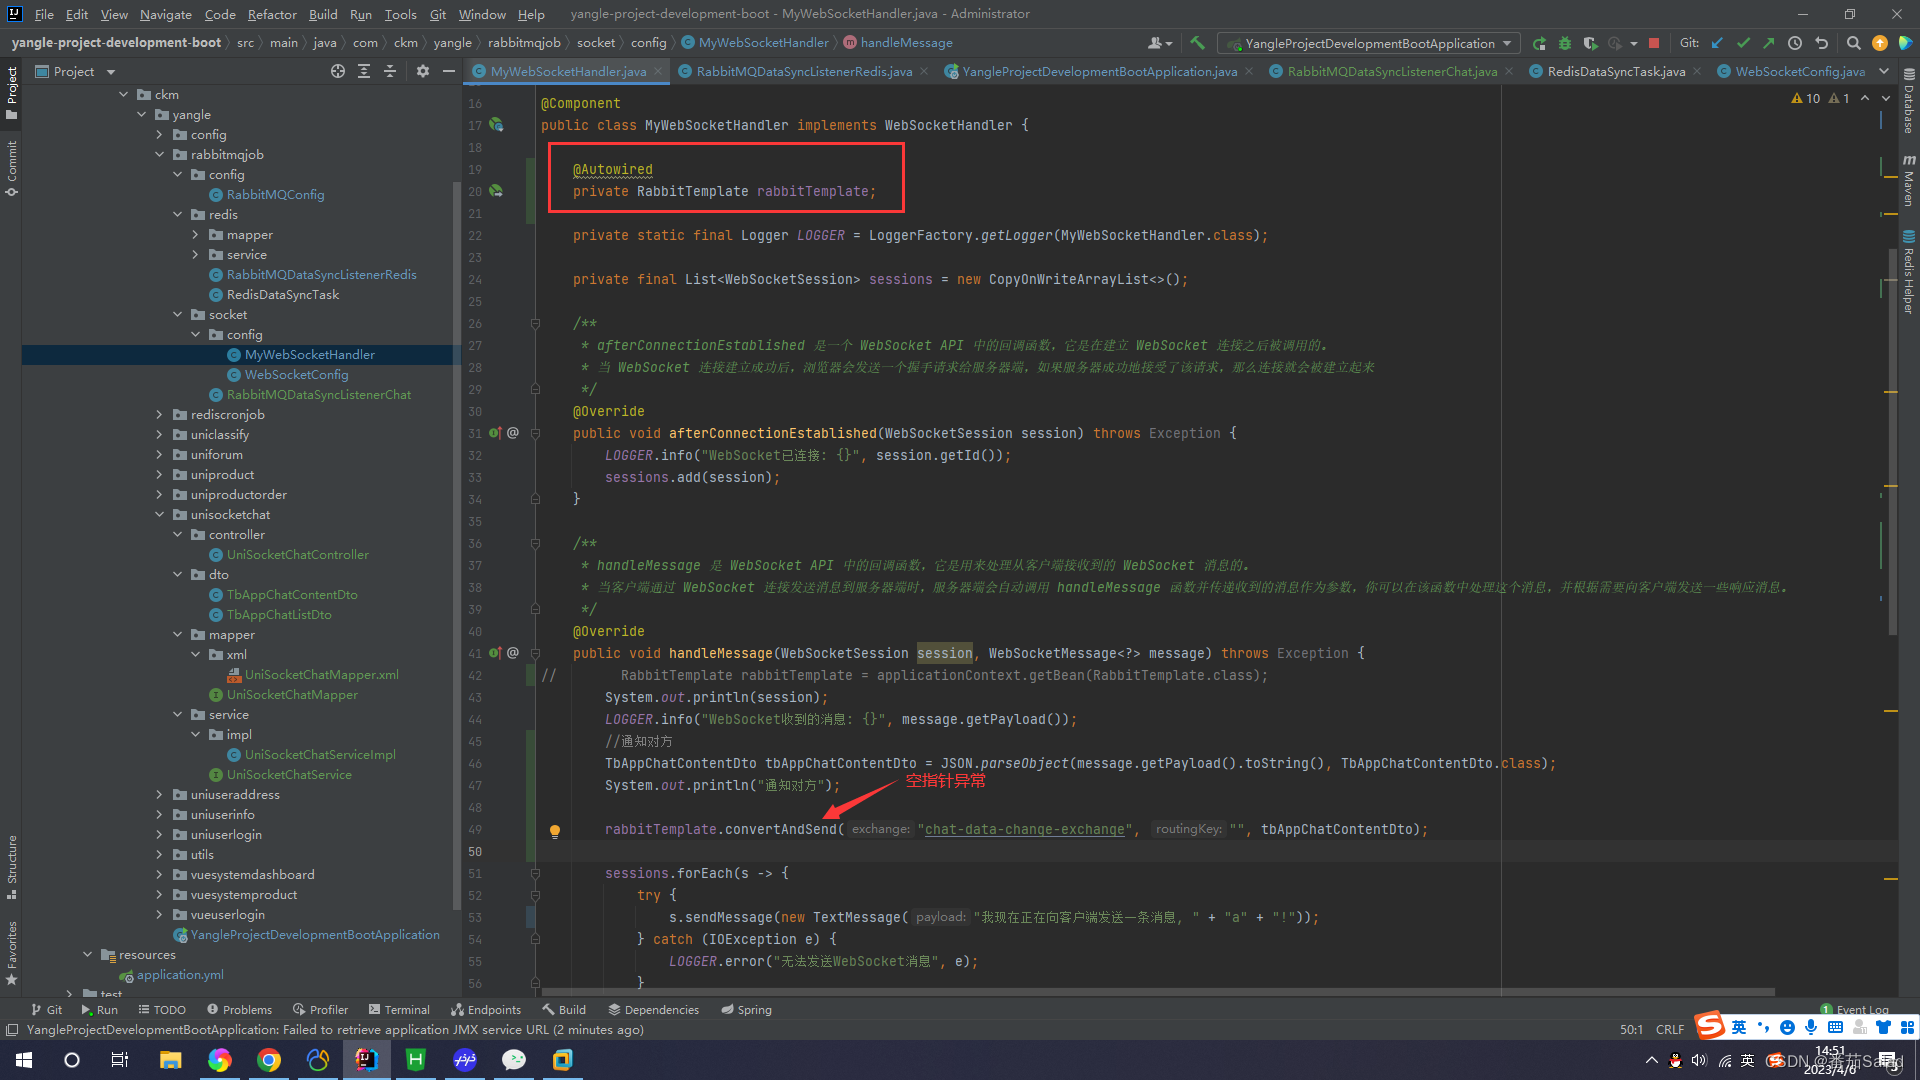Open Event Log
1920x1080 pixels.
click(x=1854, y=1010)
